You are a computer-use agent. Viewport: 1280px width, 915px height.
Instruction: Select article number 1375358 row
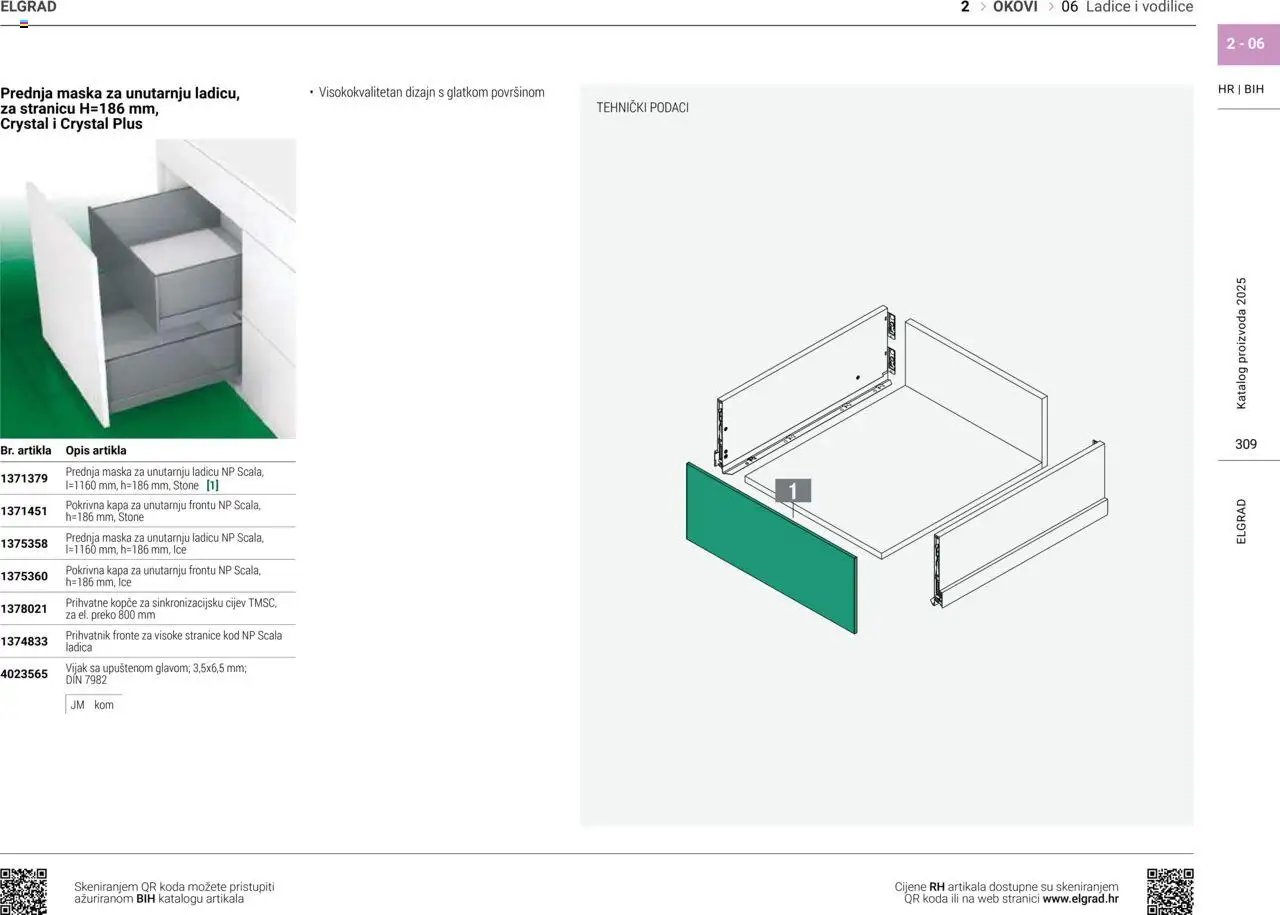(x=25, y=544)
